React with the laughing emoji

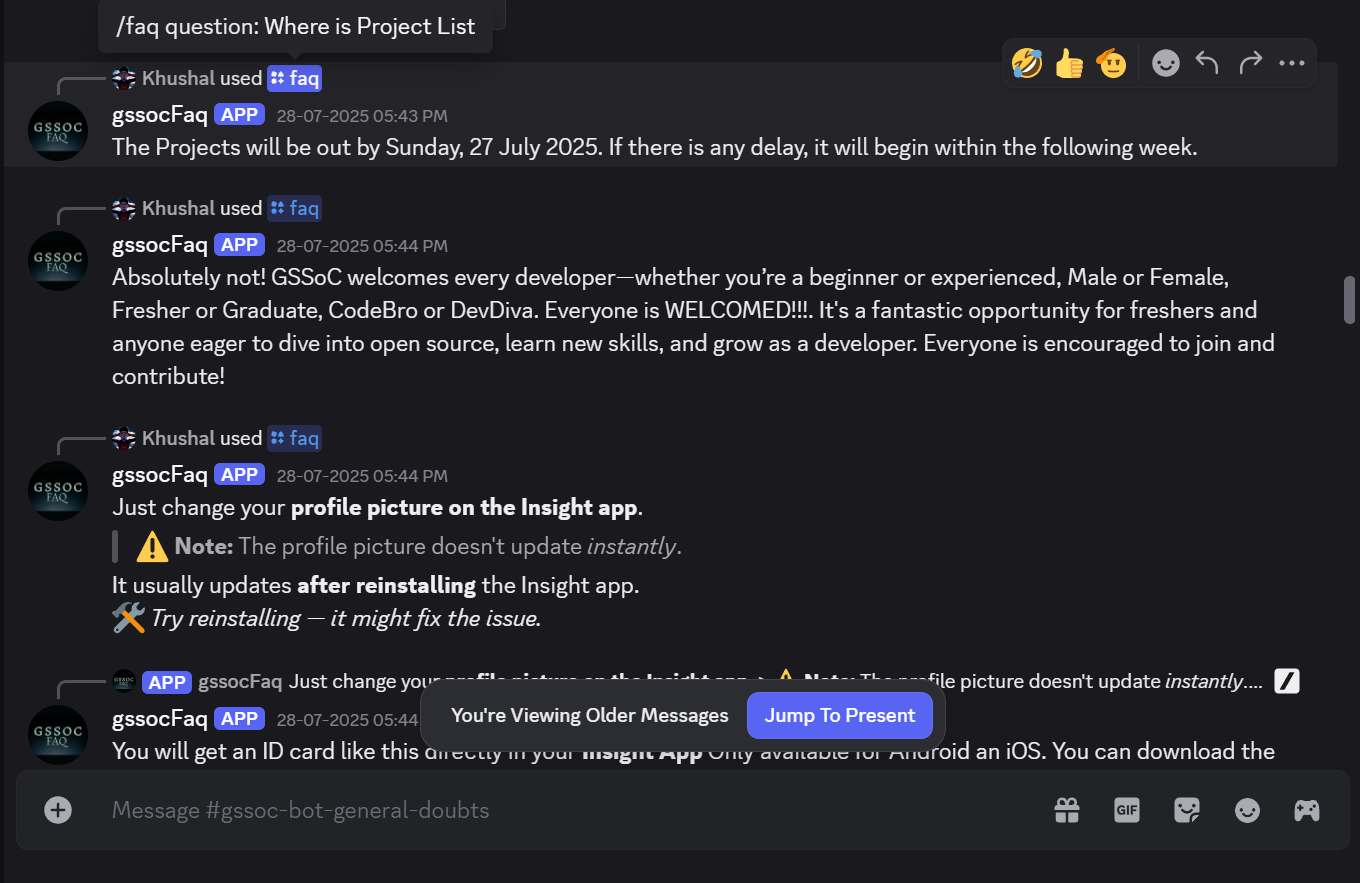coord(1027,64)
